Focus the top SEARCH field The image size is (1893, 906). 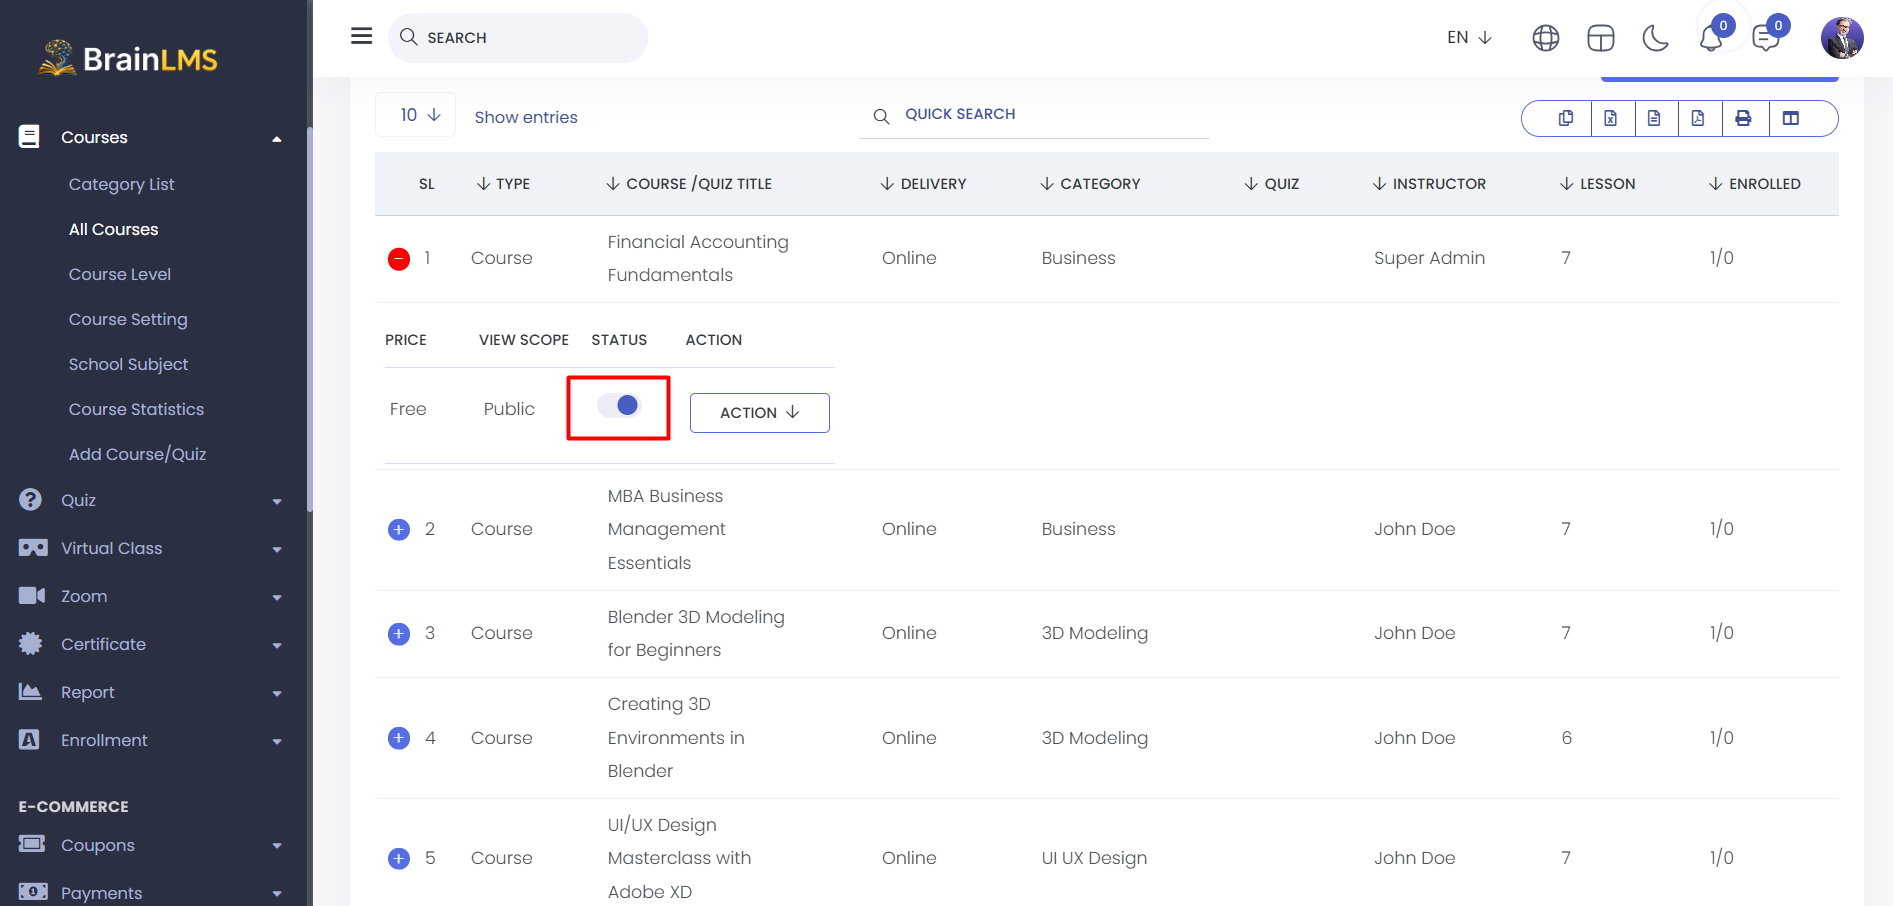[518, 38]
